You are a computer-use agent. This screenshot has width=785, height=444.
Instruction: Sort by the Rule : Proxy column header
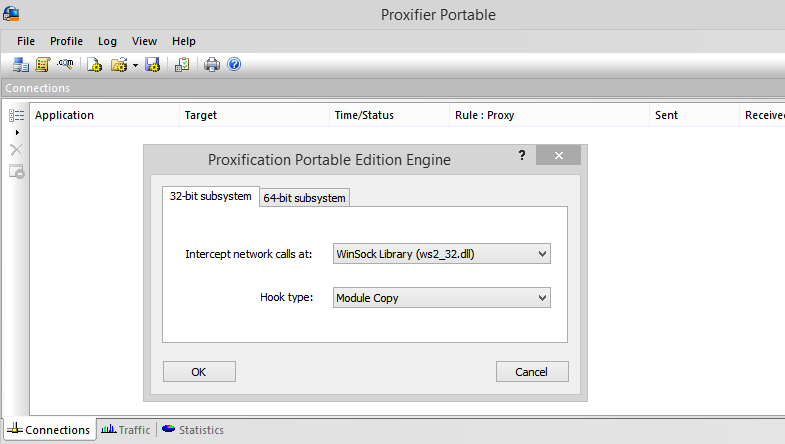tap(550, 115)
